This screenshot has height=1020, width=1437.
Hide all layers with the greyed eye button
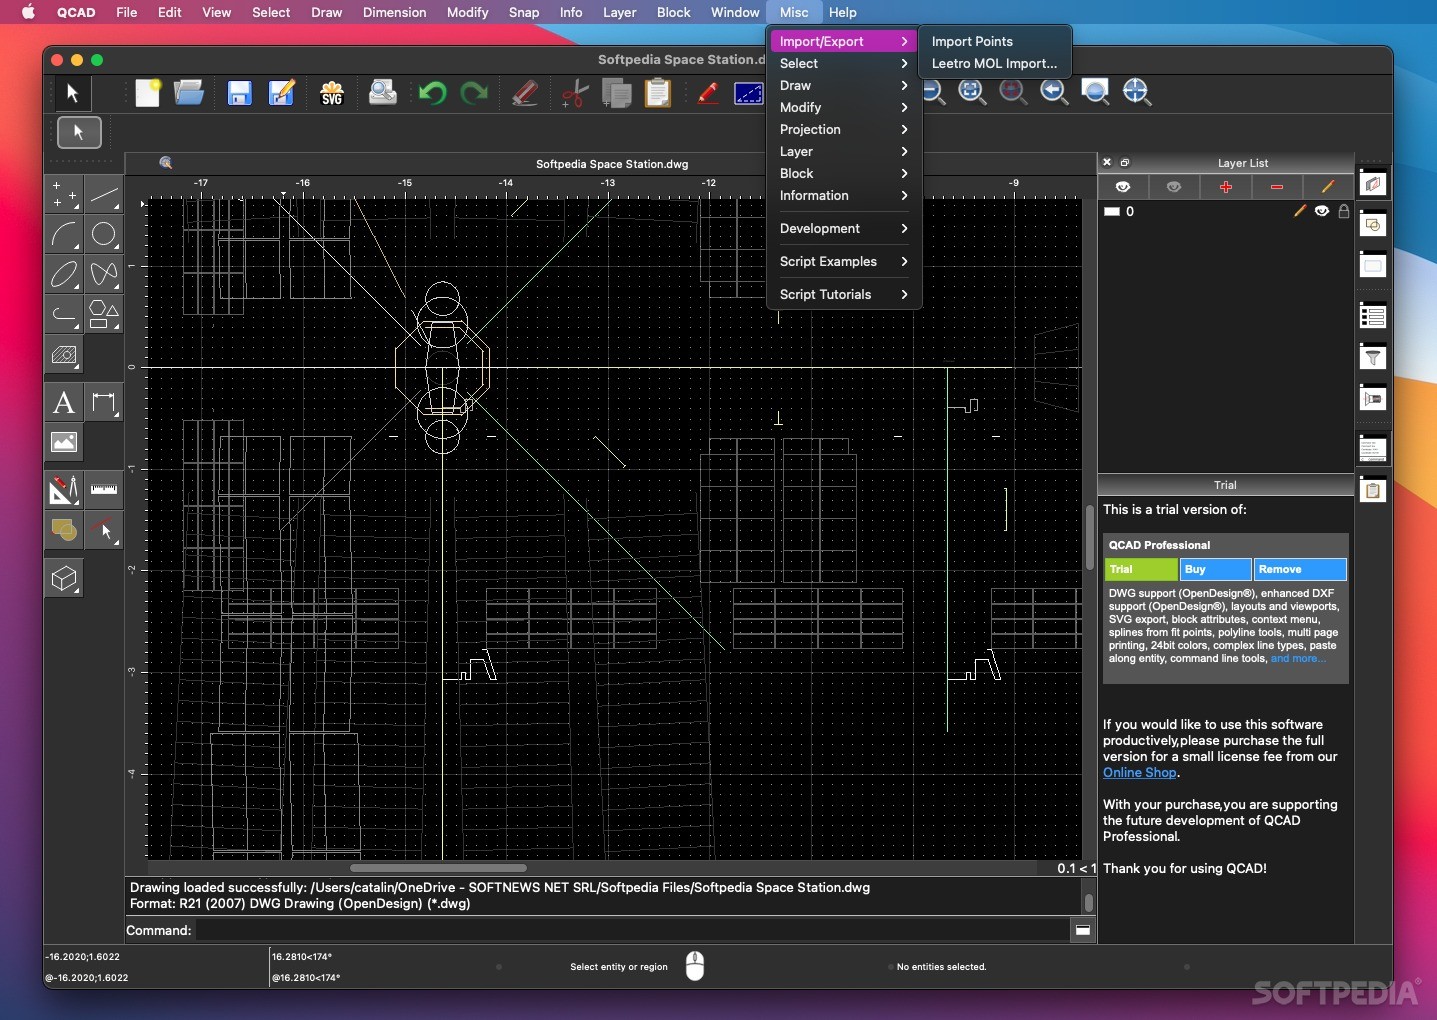pyautogui.click(x=1174, y=187)
